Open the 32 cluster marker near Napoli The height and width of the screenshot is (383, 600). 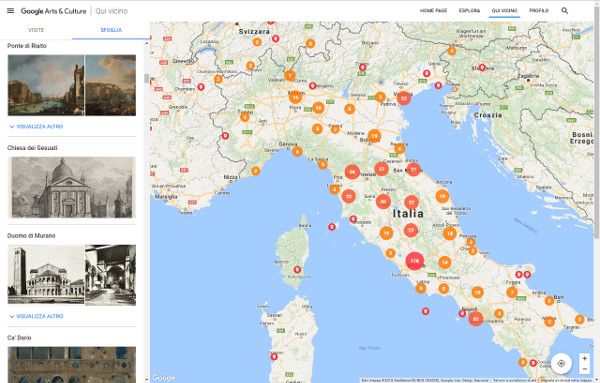point(476,319)
